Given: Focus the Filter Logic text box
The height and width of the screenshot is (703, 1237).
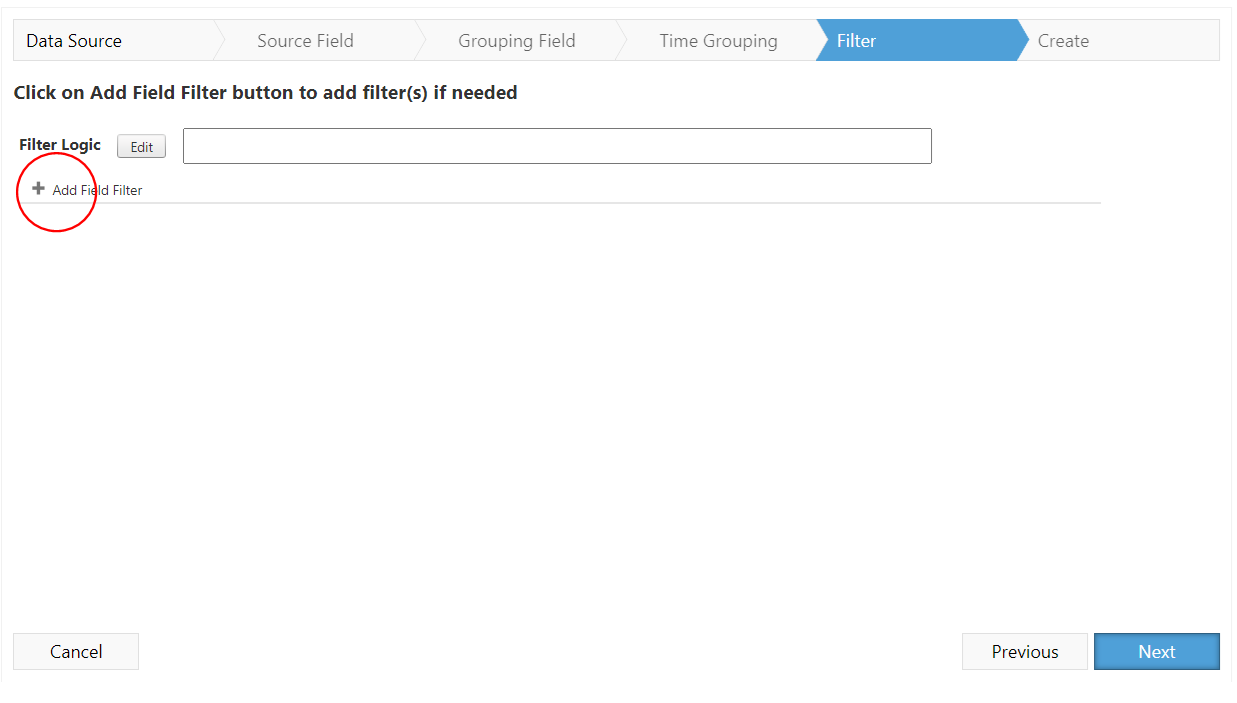Looking at the screenshot, I should (557, 146).
